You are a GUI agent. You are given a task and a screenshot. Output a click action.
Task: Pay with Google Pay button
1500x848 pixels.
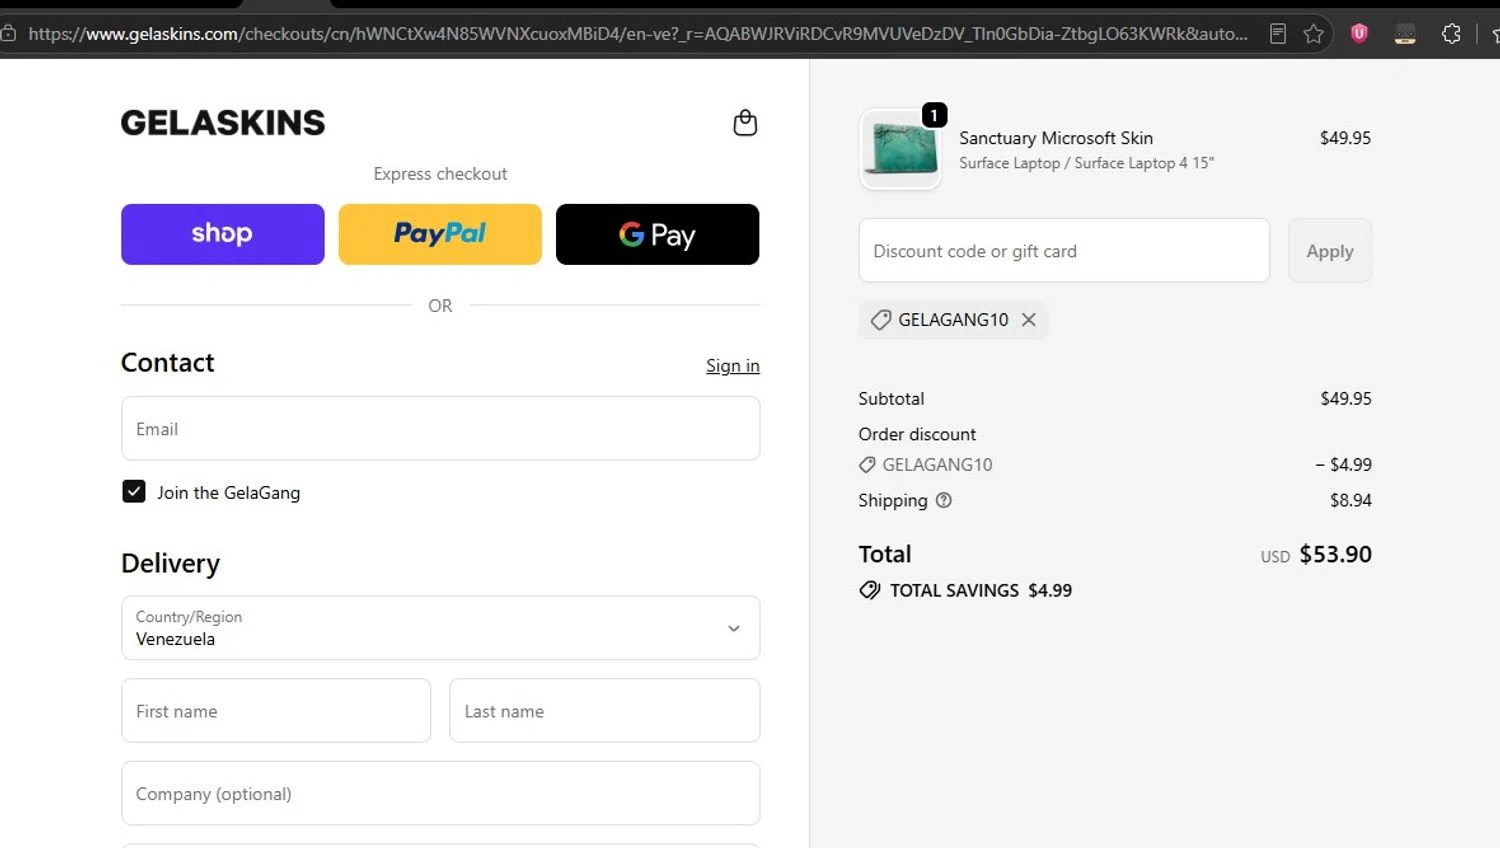coord(657,234)
